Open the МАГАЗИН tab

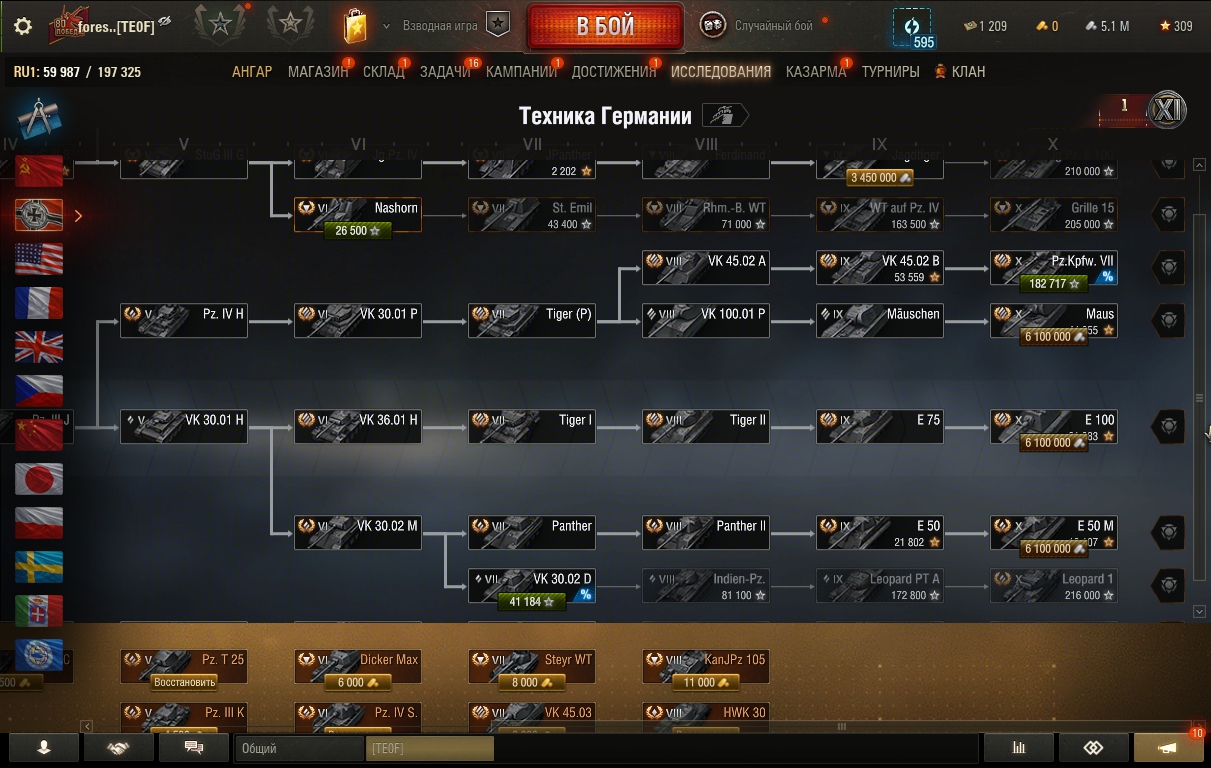click(318, 72)
